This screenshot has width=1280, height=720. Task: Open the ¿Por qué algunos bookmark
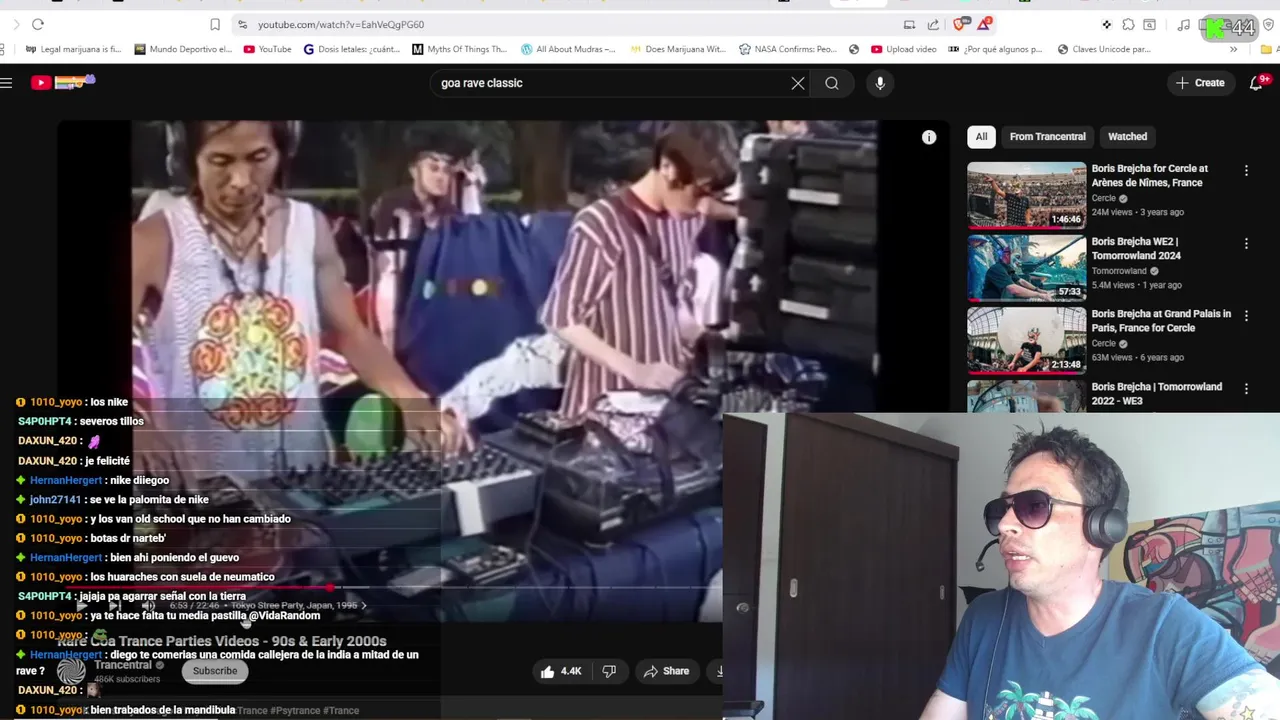click(996, 49)
